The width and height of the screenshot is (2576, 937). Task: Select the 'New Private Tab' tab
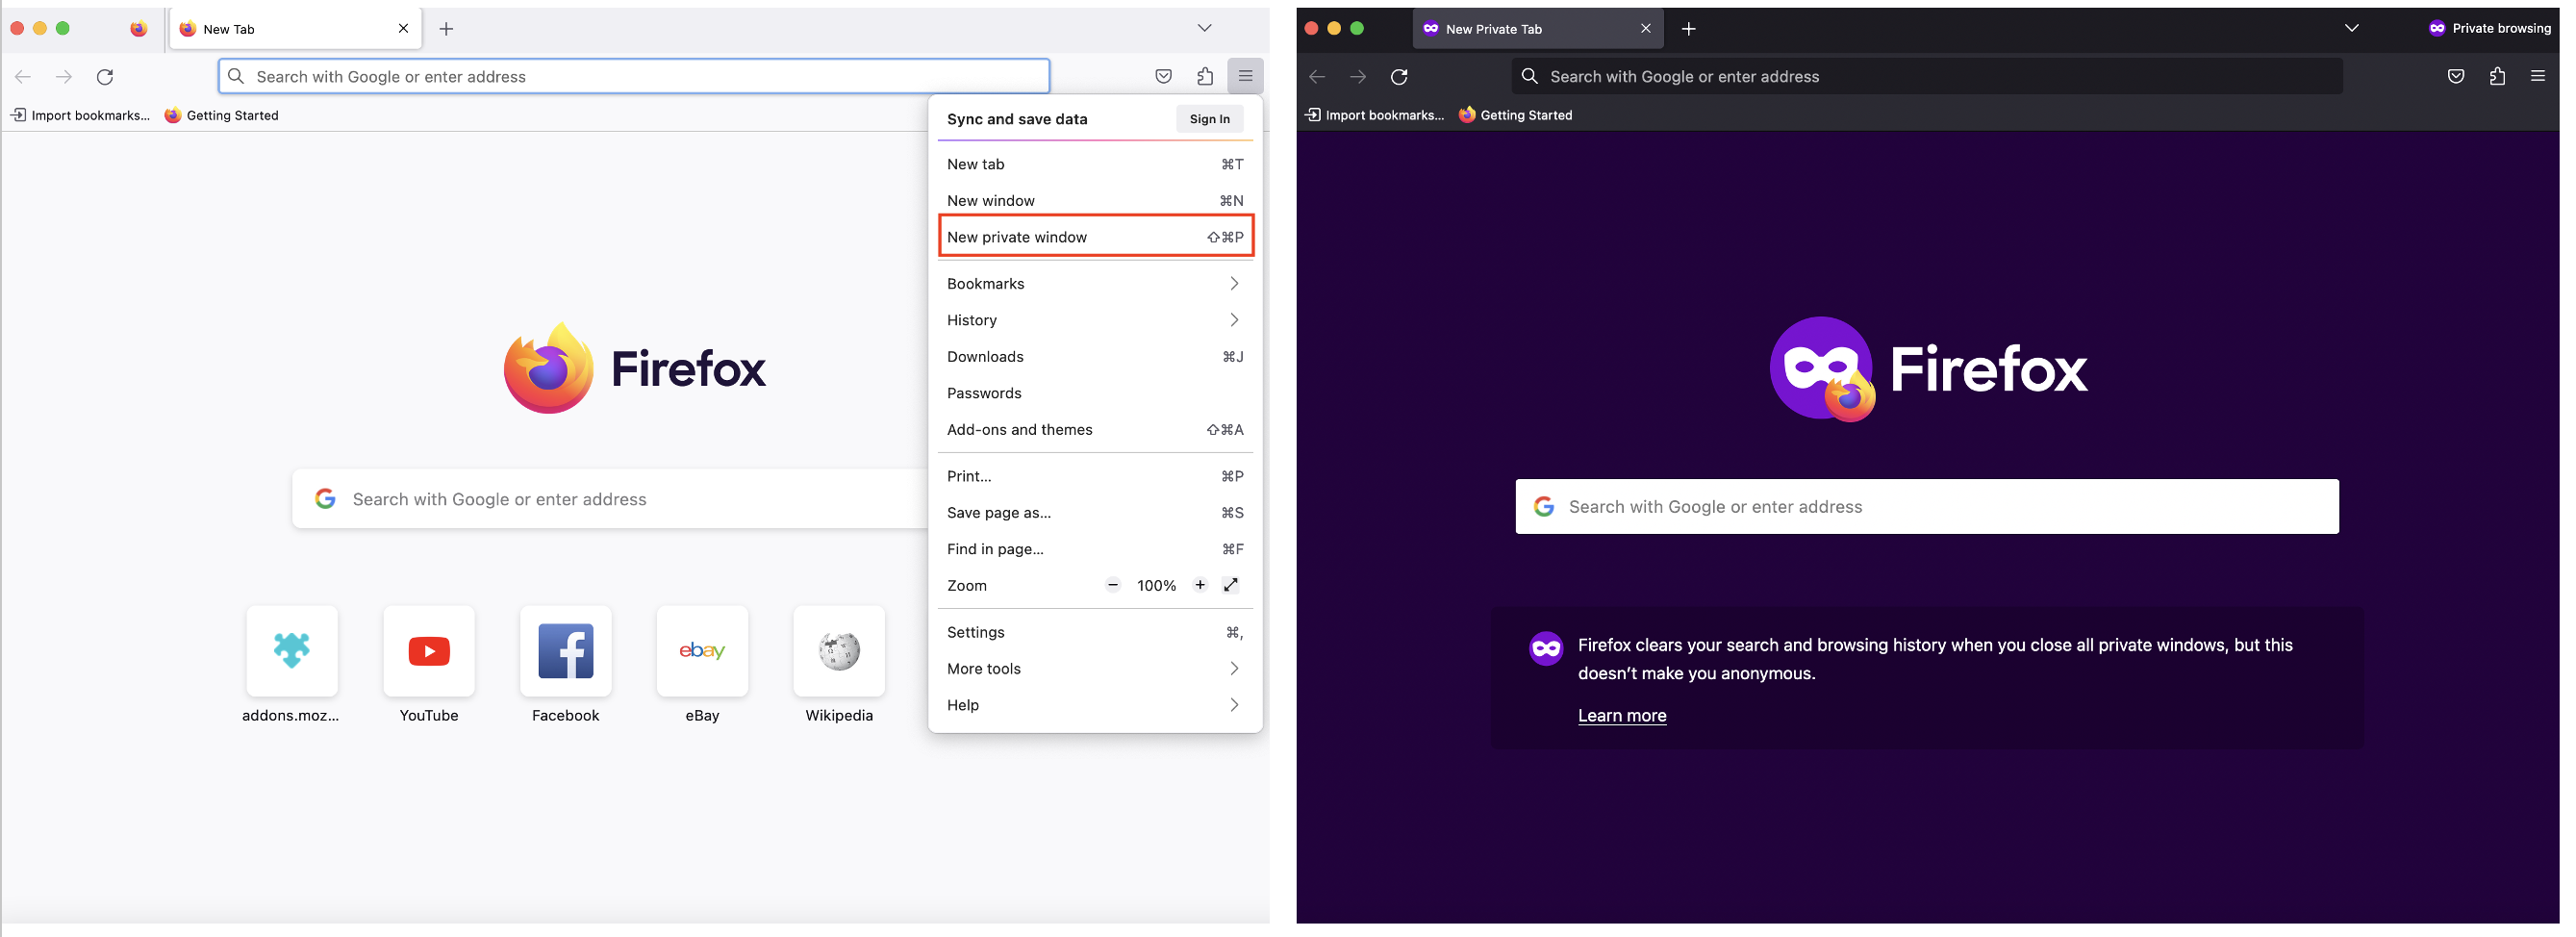[x=1538, y=29]
